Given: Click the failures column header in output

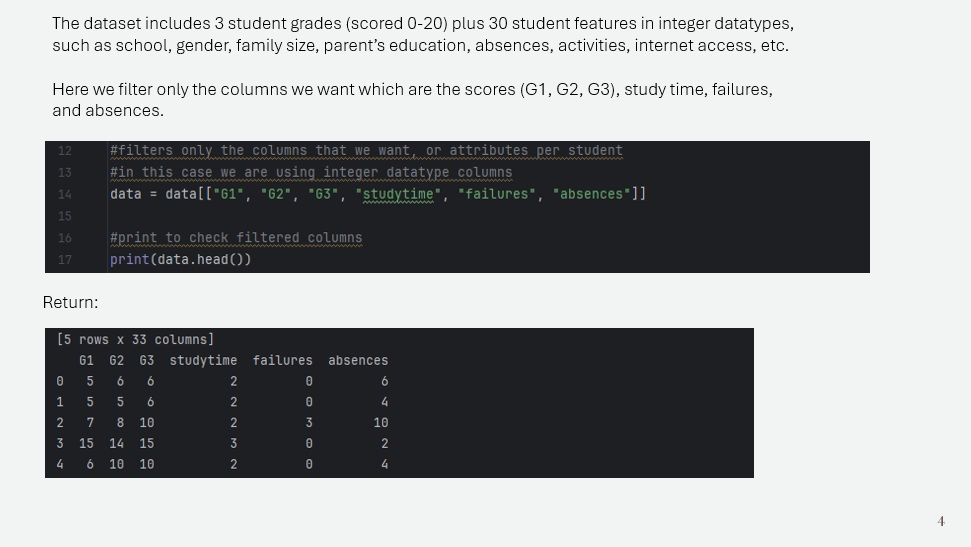Looking at the screenshot, I should tap(282, 361).
